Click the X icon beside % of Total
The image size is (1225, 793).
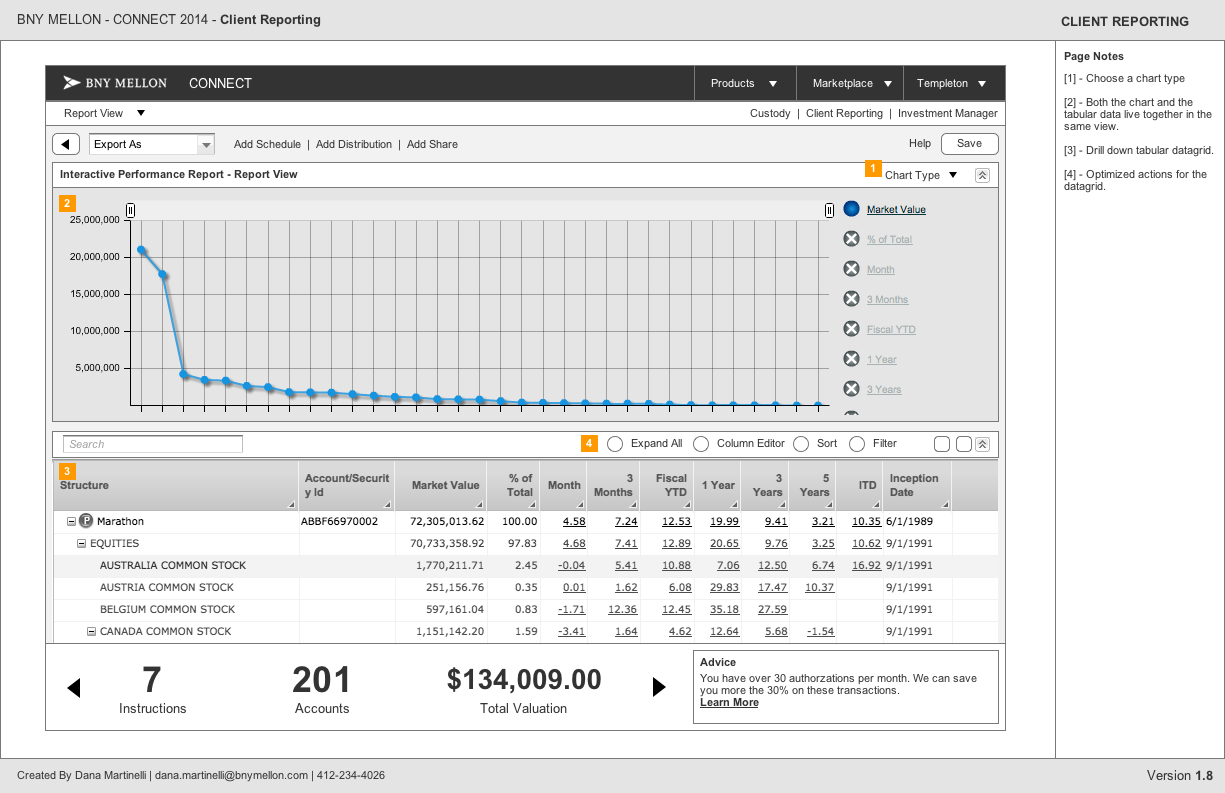pos(851,239)
